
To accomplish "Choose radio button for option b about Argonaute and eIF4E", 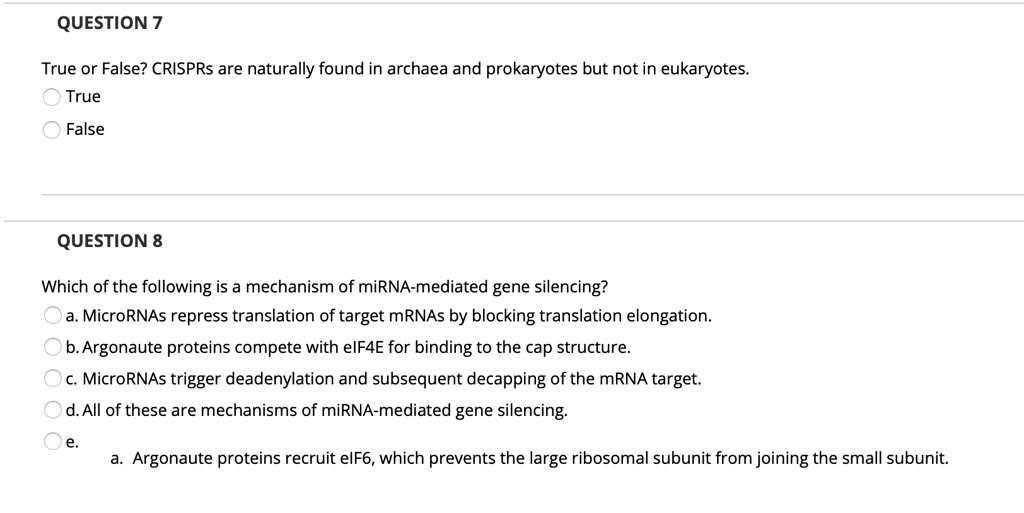I will point(52,347).
